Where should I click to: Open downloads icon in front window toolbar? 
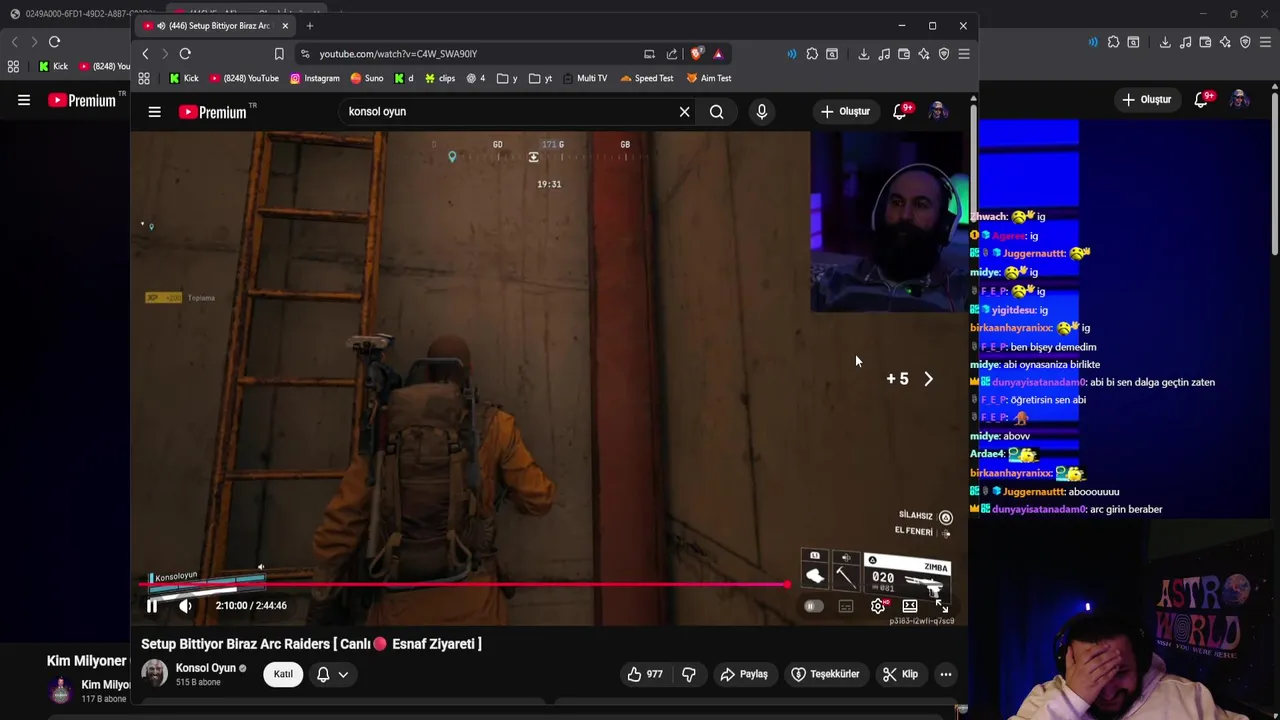click(864, 54)
